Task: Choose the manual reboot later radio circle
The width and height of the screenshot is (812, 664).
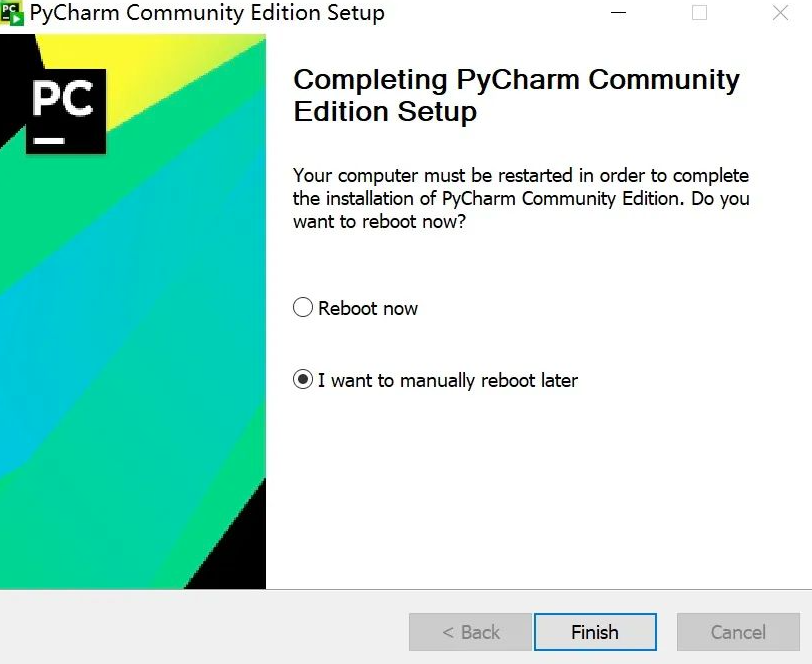Action: pos(303,379)
